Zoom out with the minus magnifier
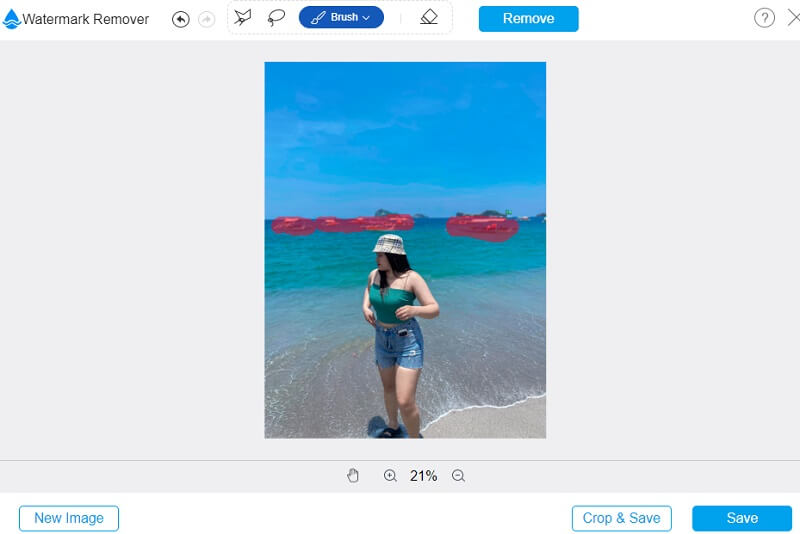 pos(458,476)
